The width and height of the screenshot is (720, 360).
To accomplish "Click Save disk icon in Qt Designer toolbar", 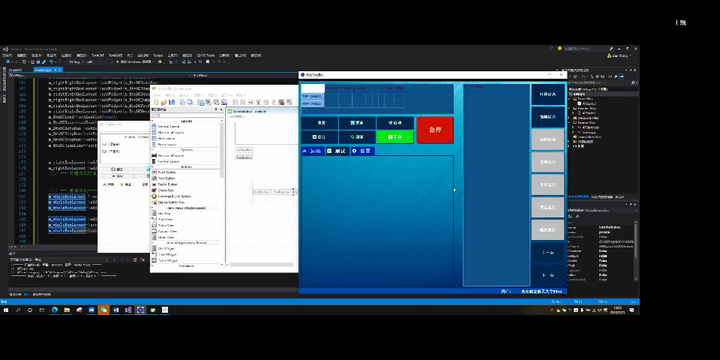I will [172, 102].
